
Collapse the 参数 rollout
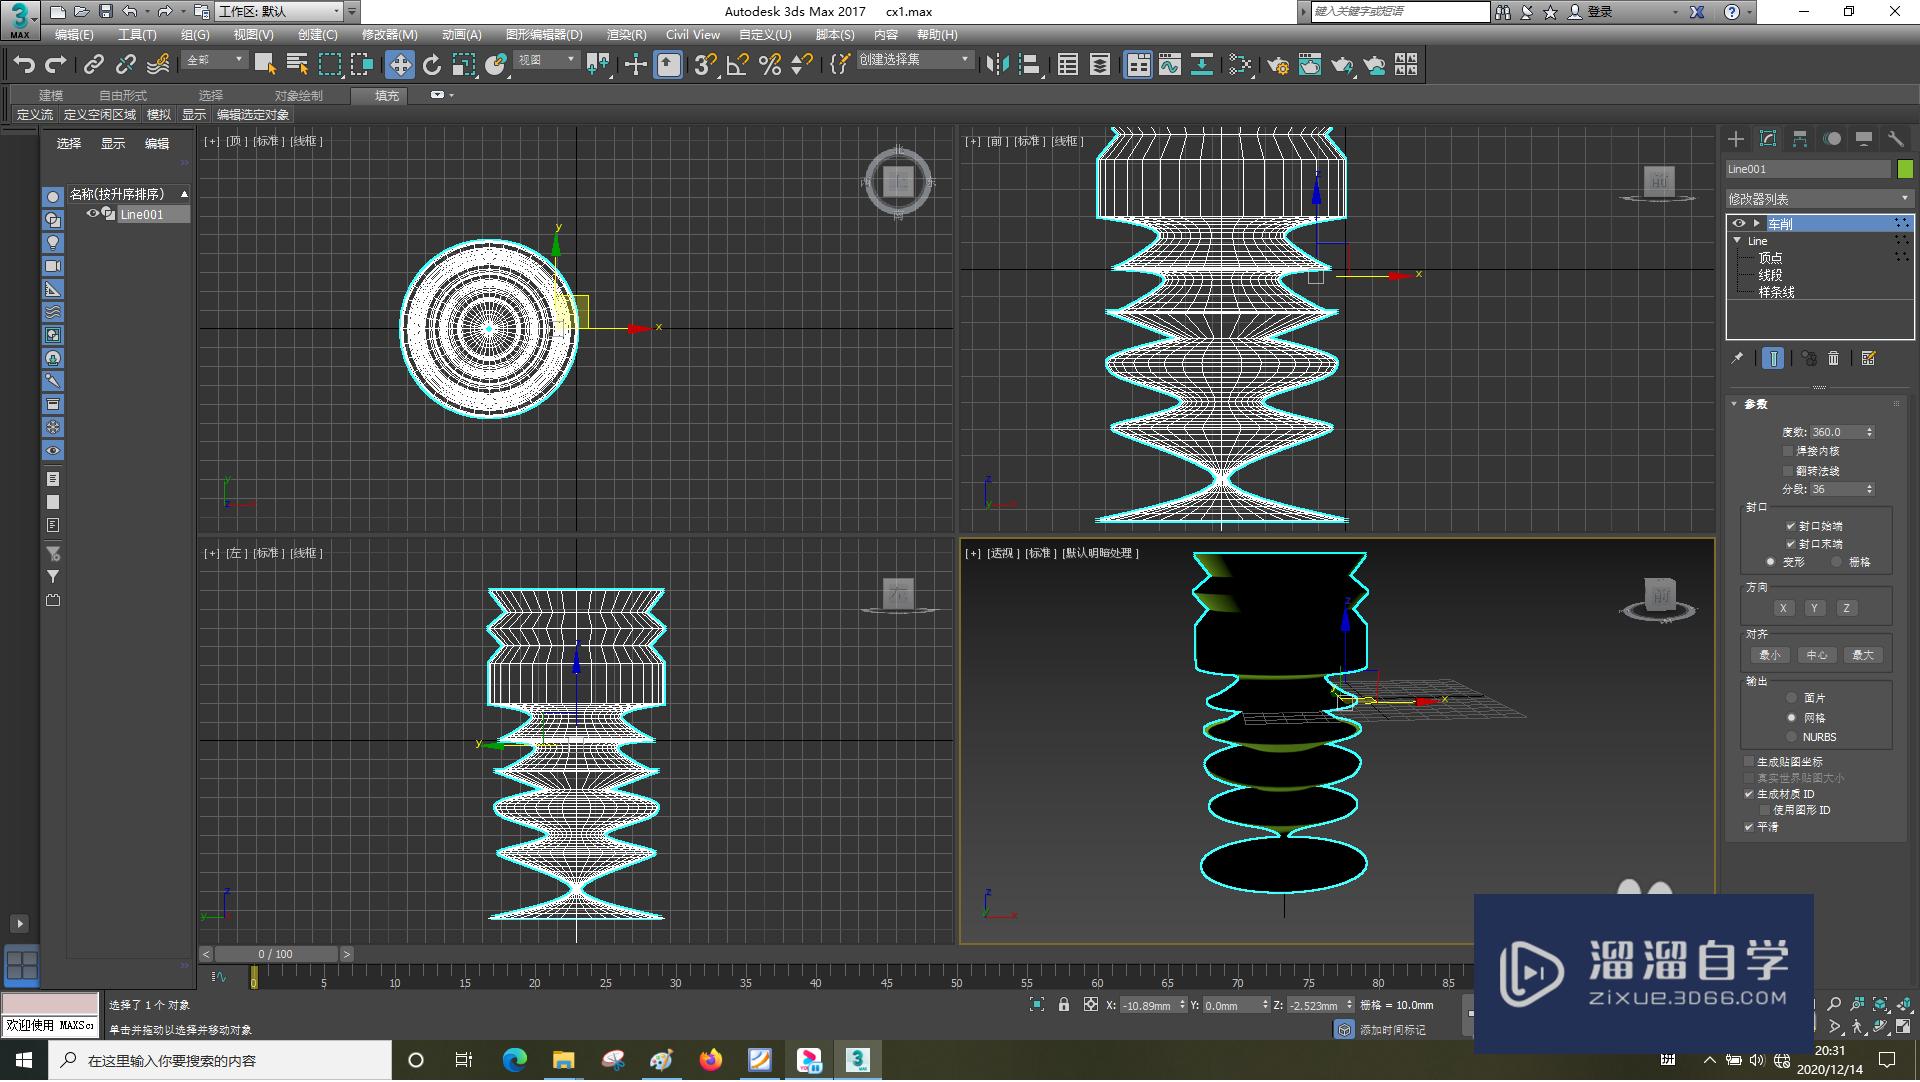[x=1735, y=404]
